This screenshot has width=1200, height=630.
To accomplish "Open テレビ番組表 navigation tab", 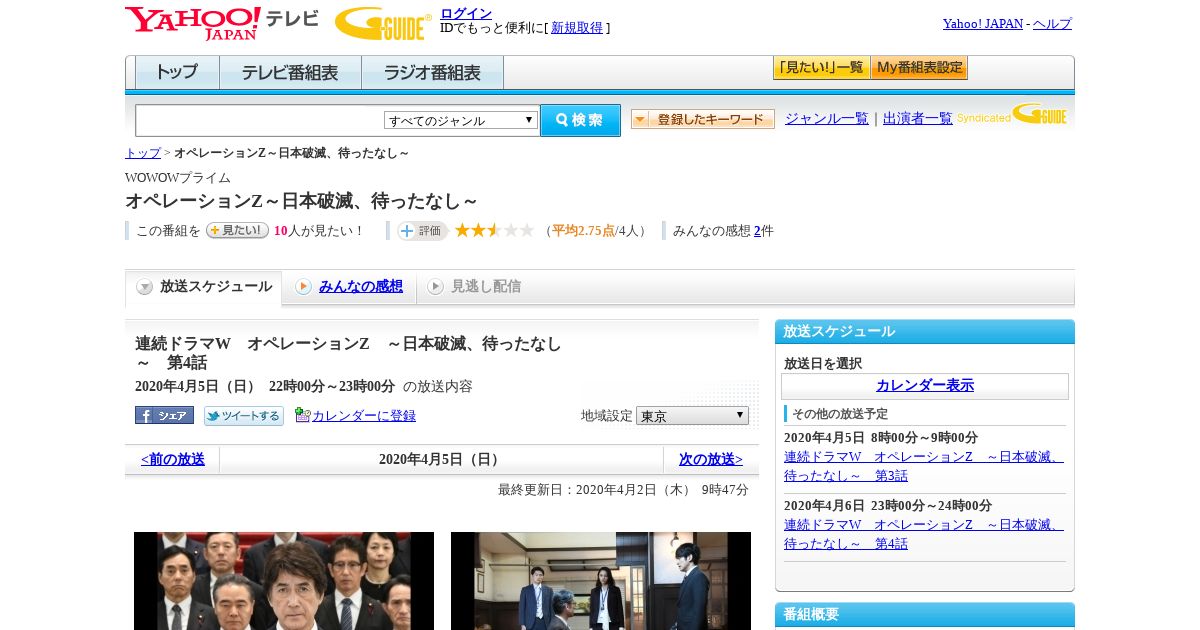I will (x=290, y=72).
